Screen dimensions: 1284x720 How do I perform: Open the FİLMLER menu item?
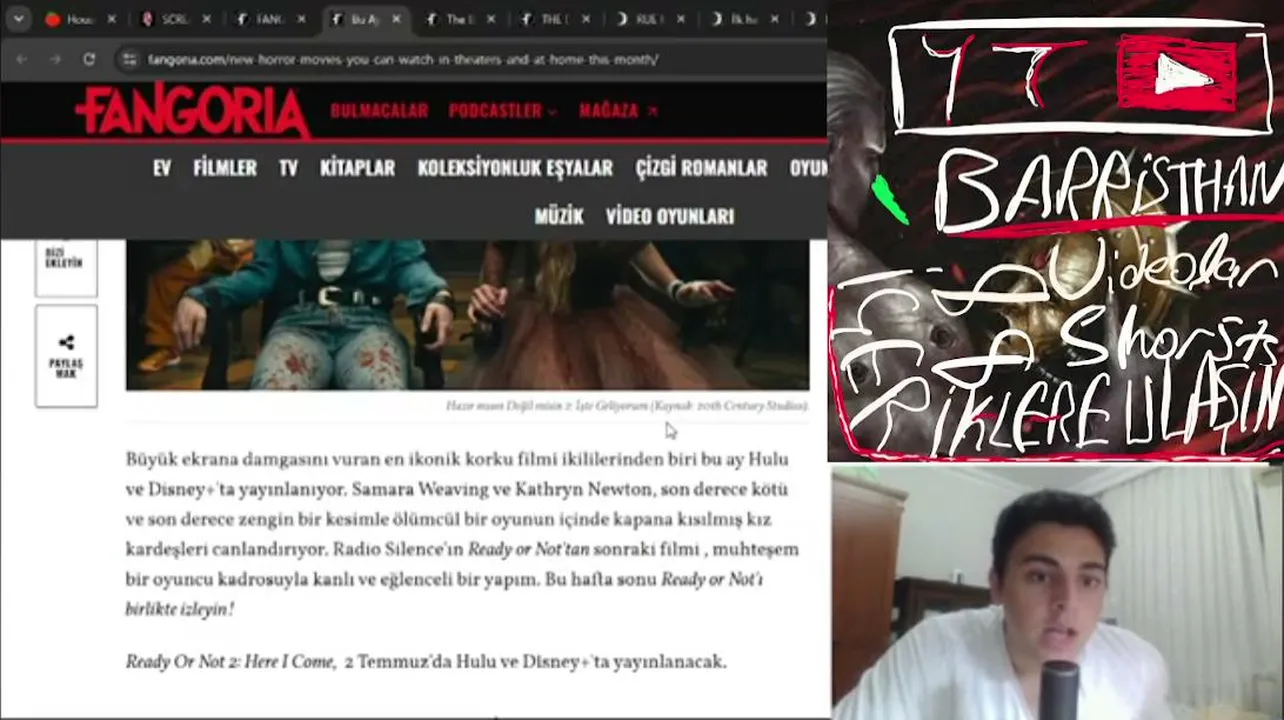pyautogui.click(x=225, y=168)
